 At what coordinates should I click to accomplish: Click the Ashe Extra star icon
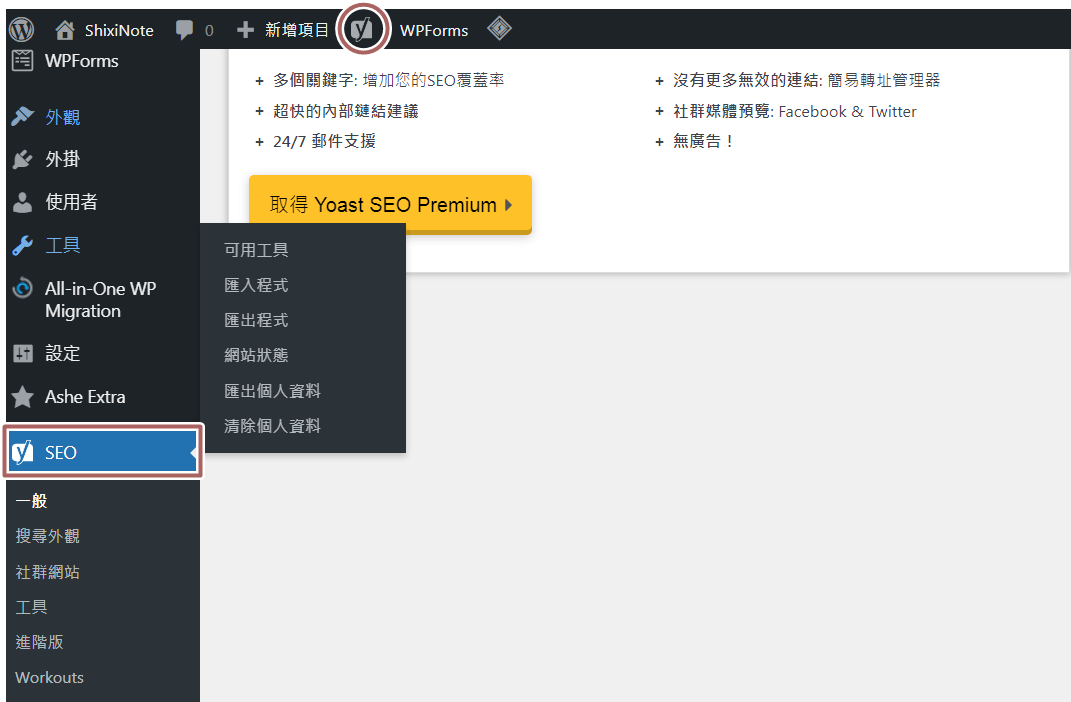click(23, 397)
